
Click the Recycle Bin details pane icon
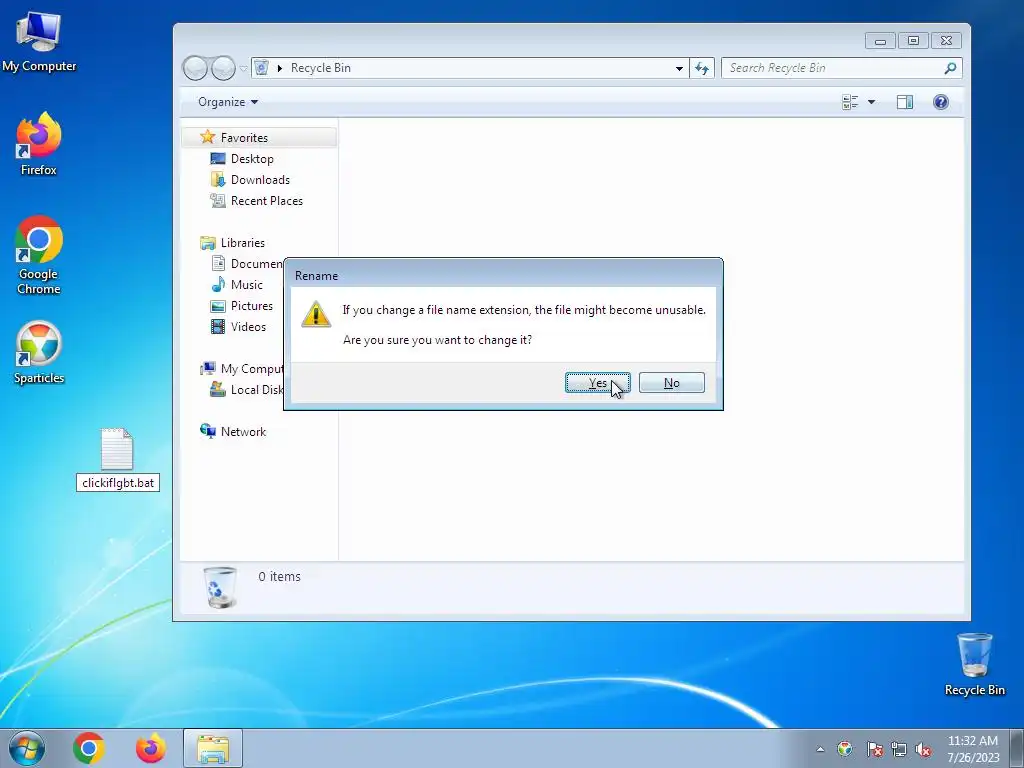[220, 587]
